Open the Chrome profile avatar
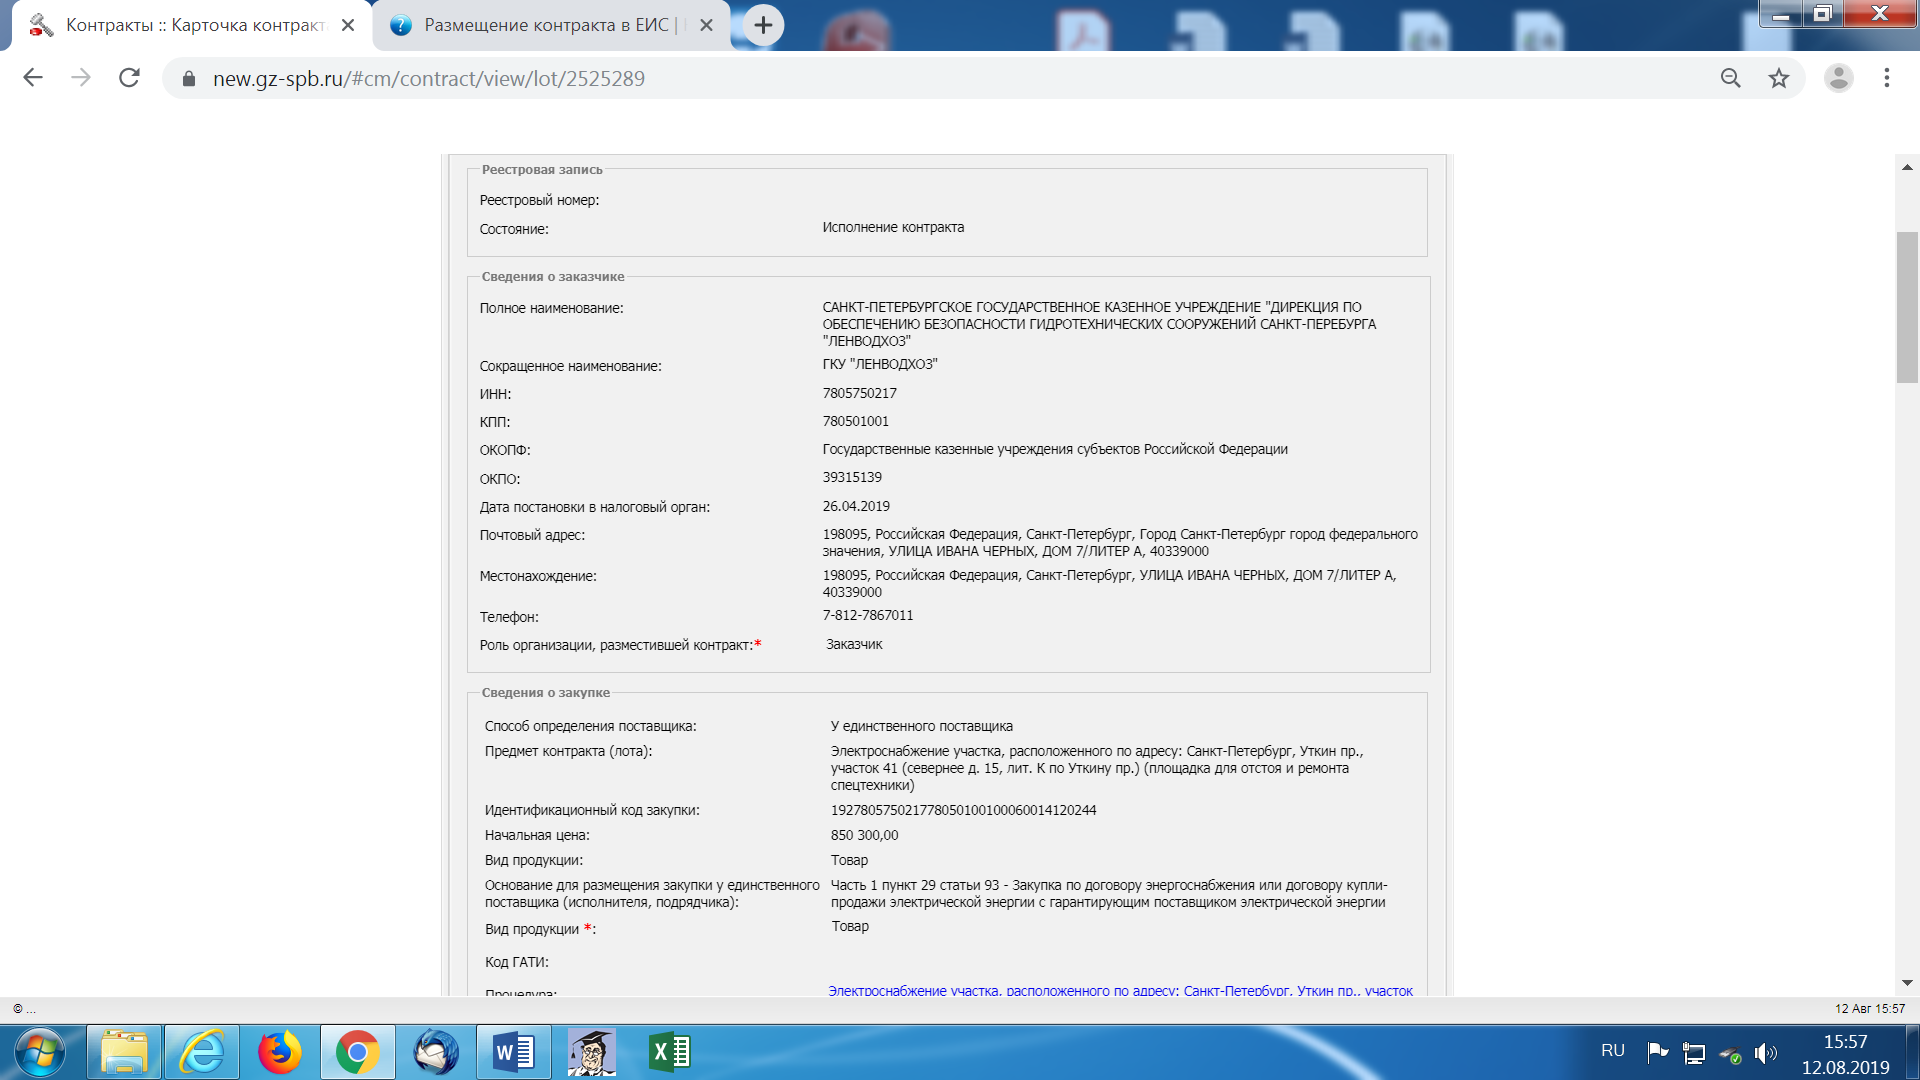 pos(1839,78)
